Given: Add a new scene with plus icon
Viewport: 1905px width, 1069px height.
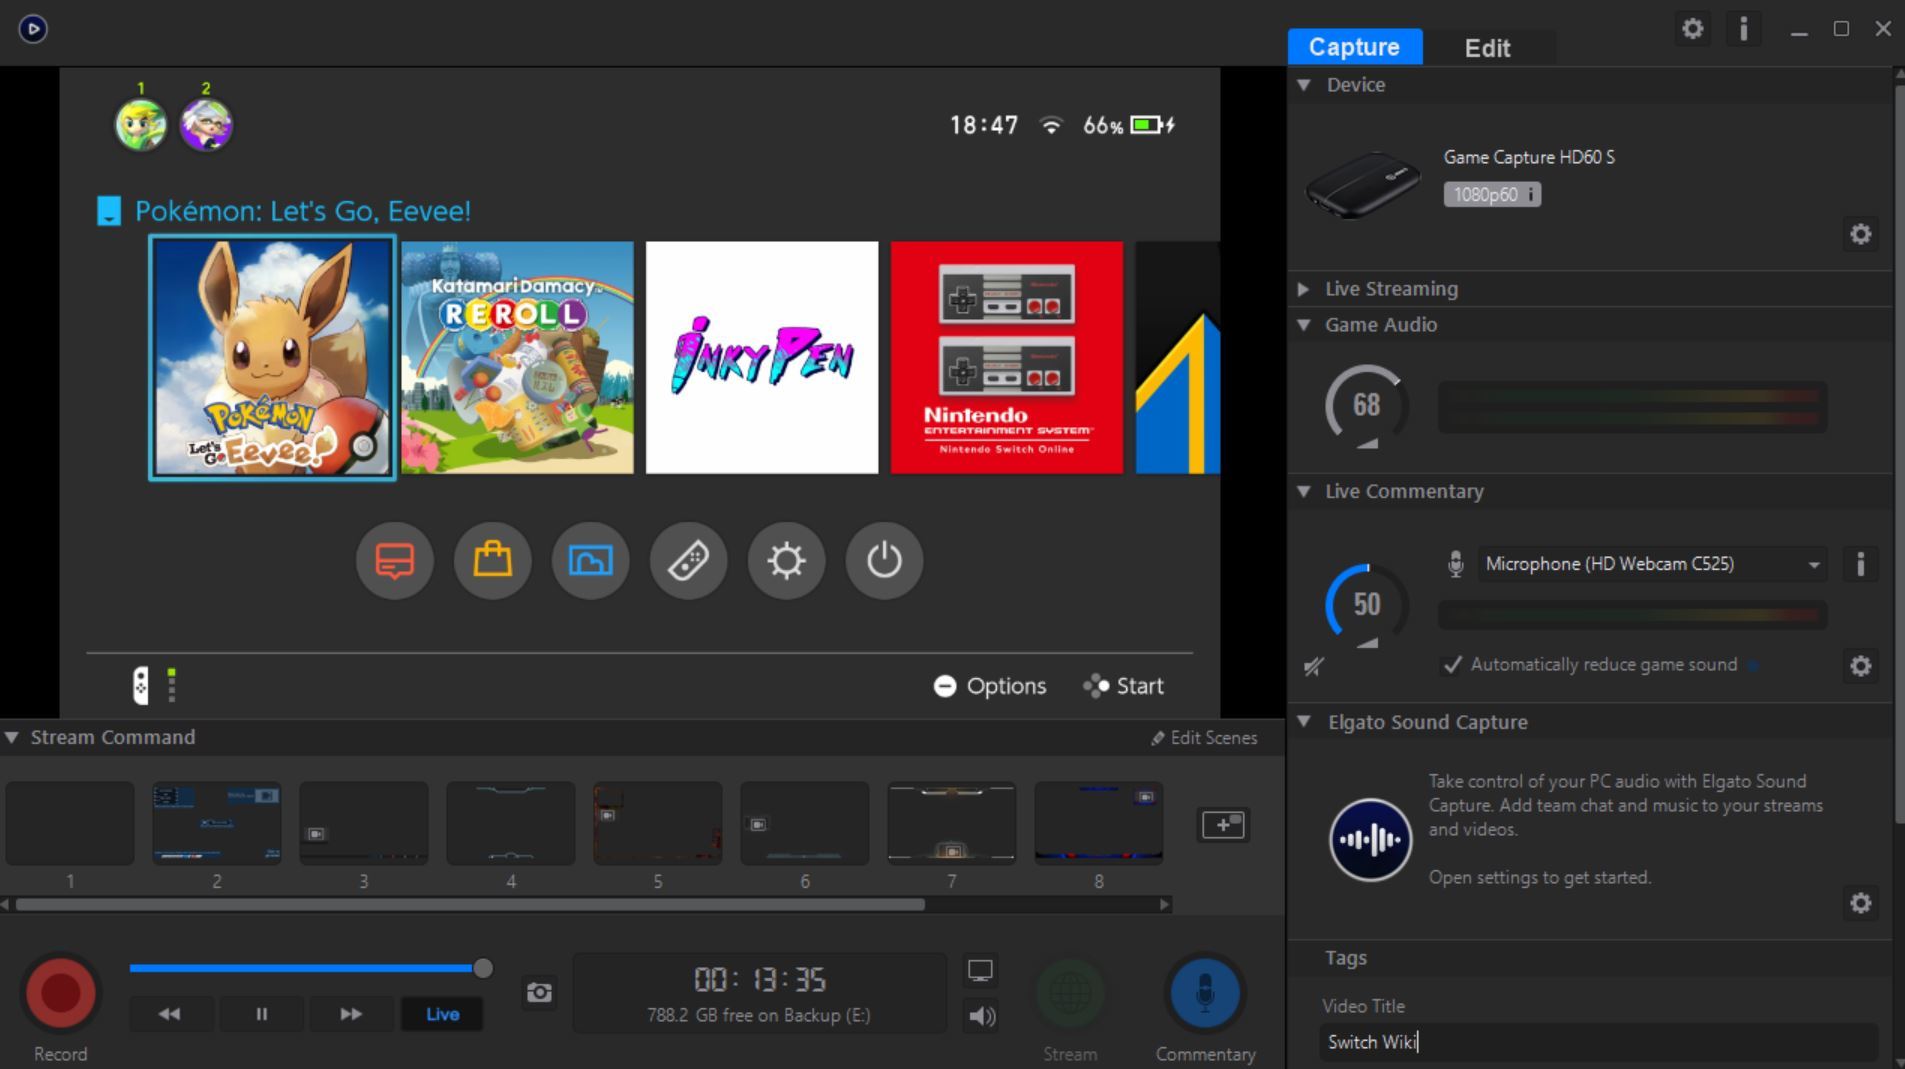Looking at the screenshot, I should tap(1222, 824).
